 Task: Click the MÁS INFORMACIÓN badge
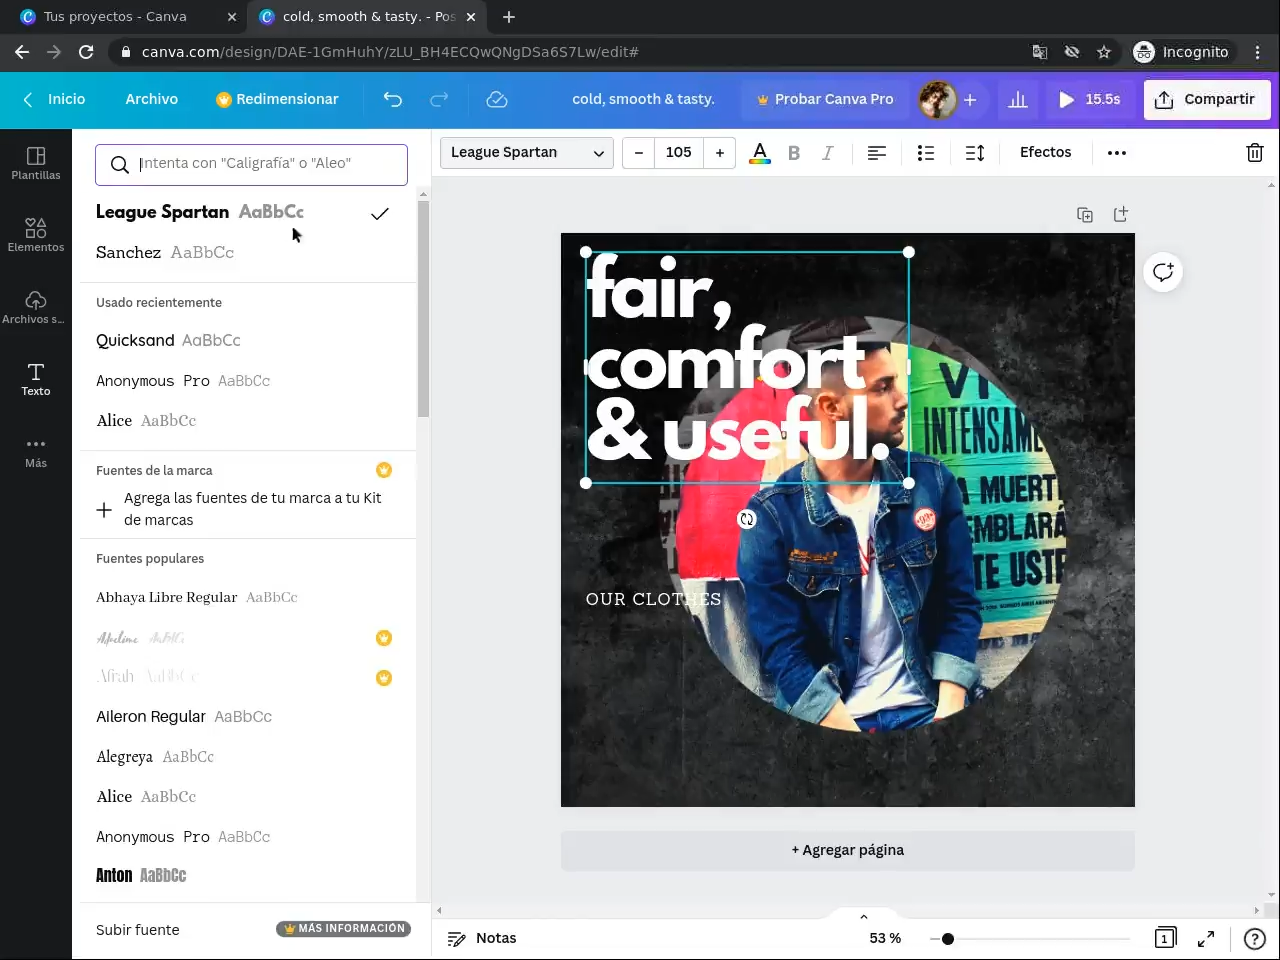tap(344, 929)
